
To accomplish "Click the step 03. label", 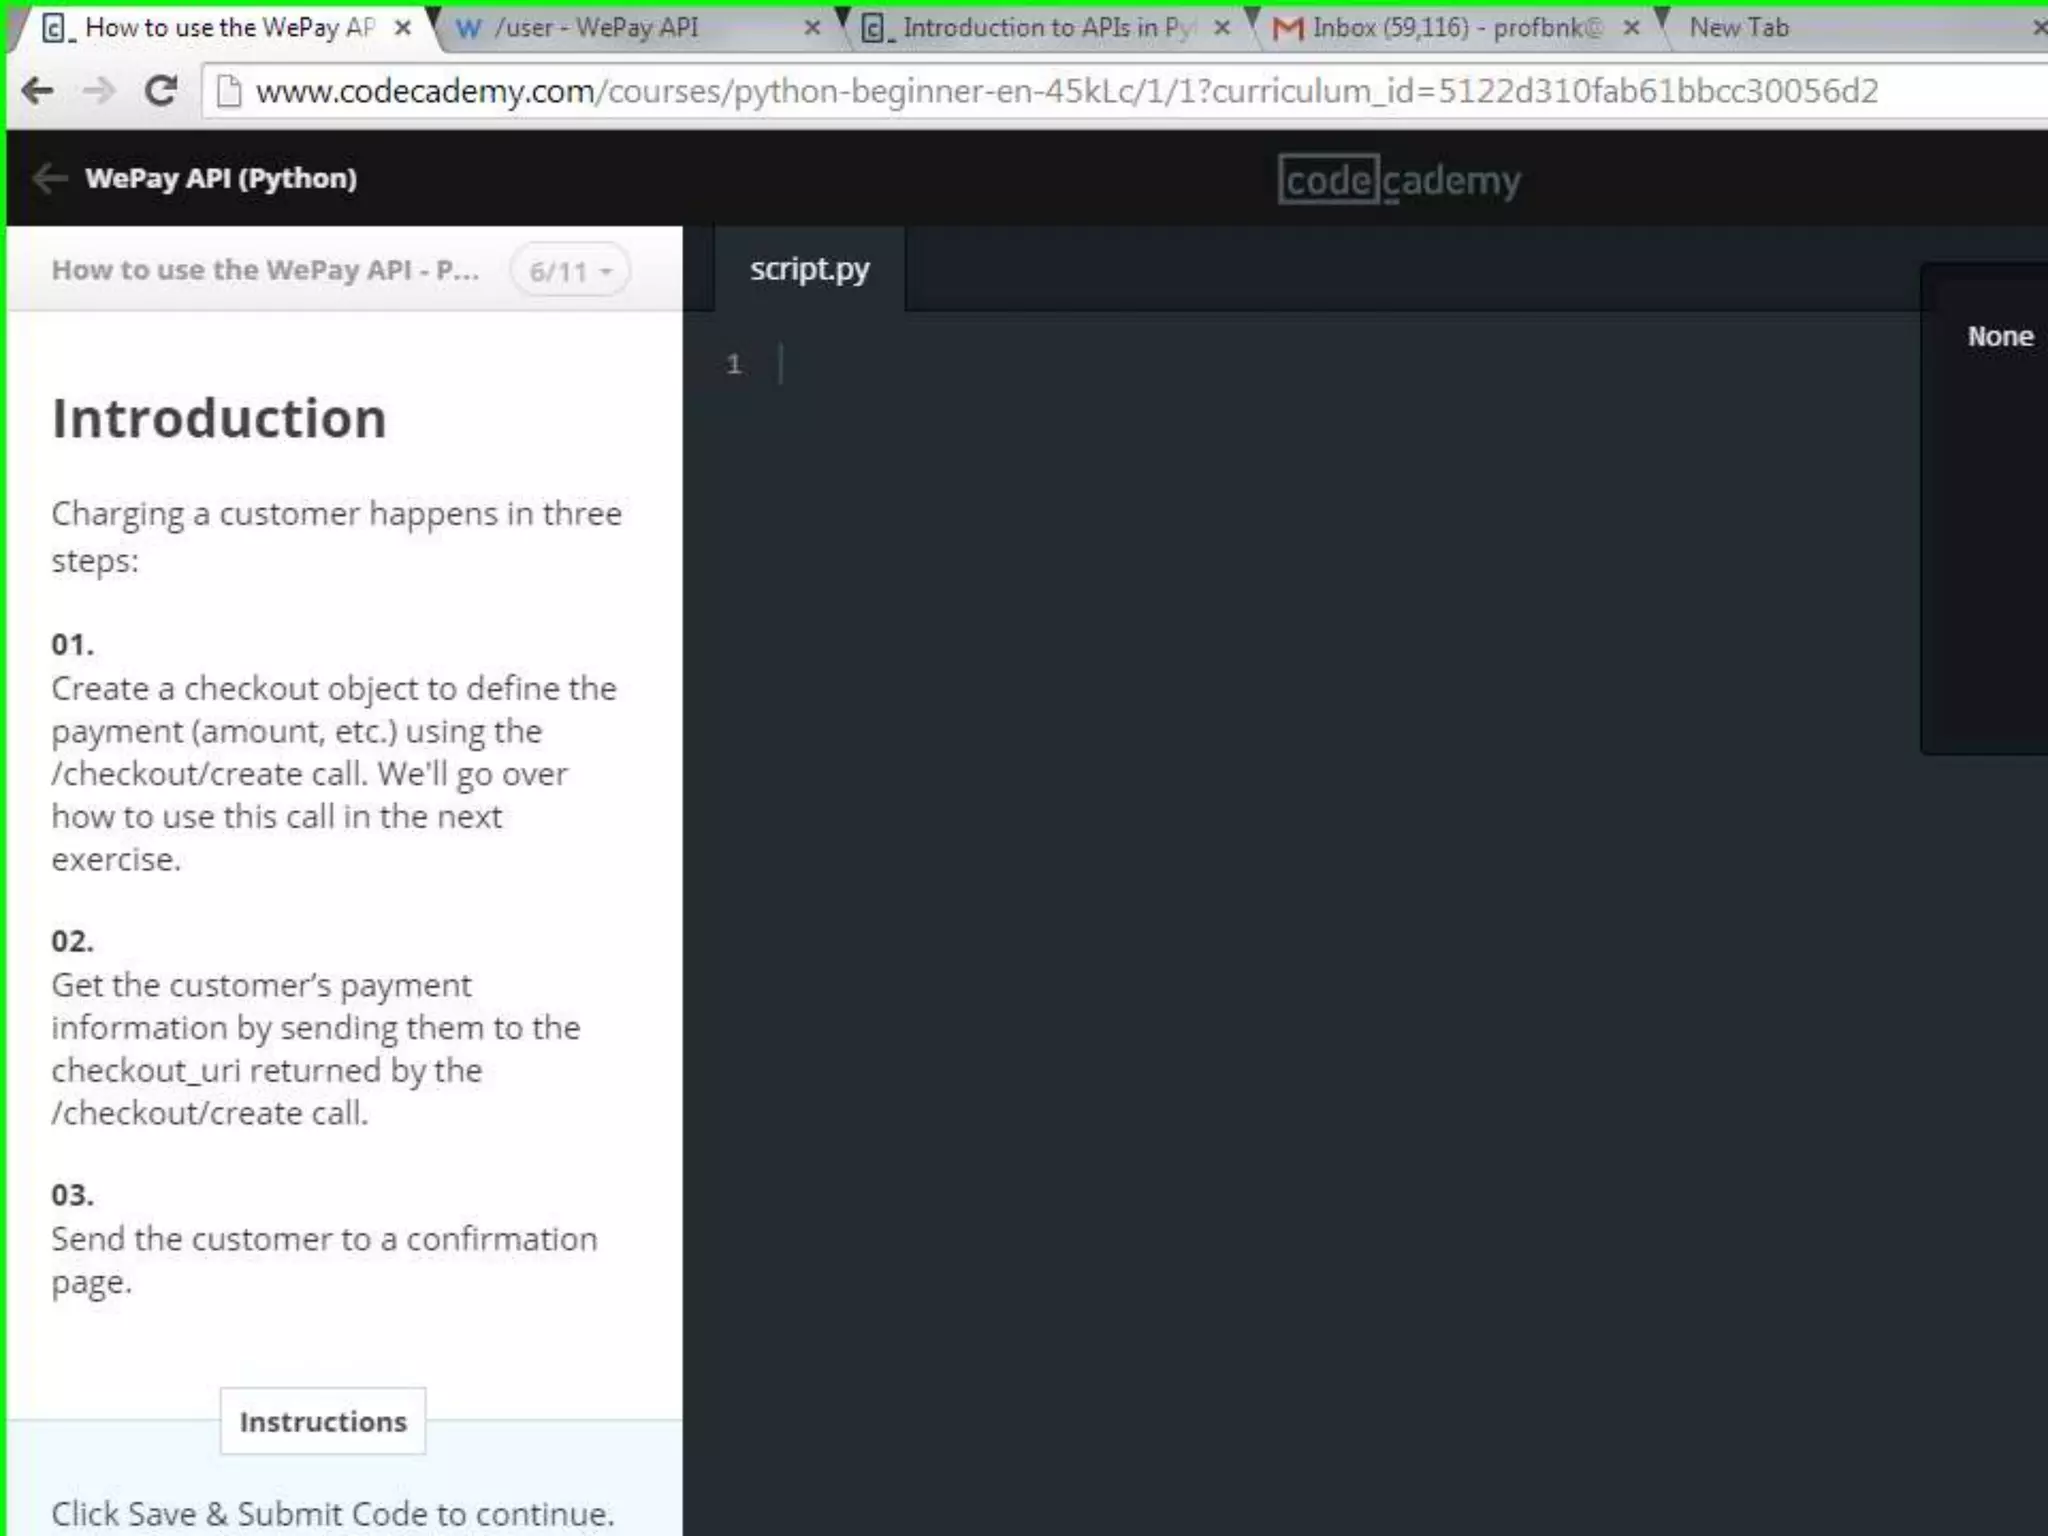I will [x=73, y=1195].
